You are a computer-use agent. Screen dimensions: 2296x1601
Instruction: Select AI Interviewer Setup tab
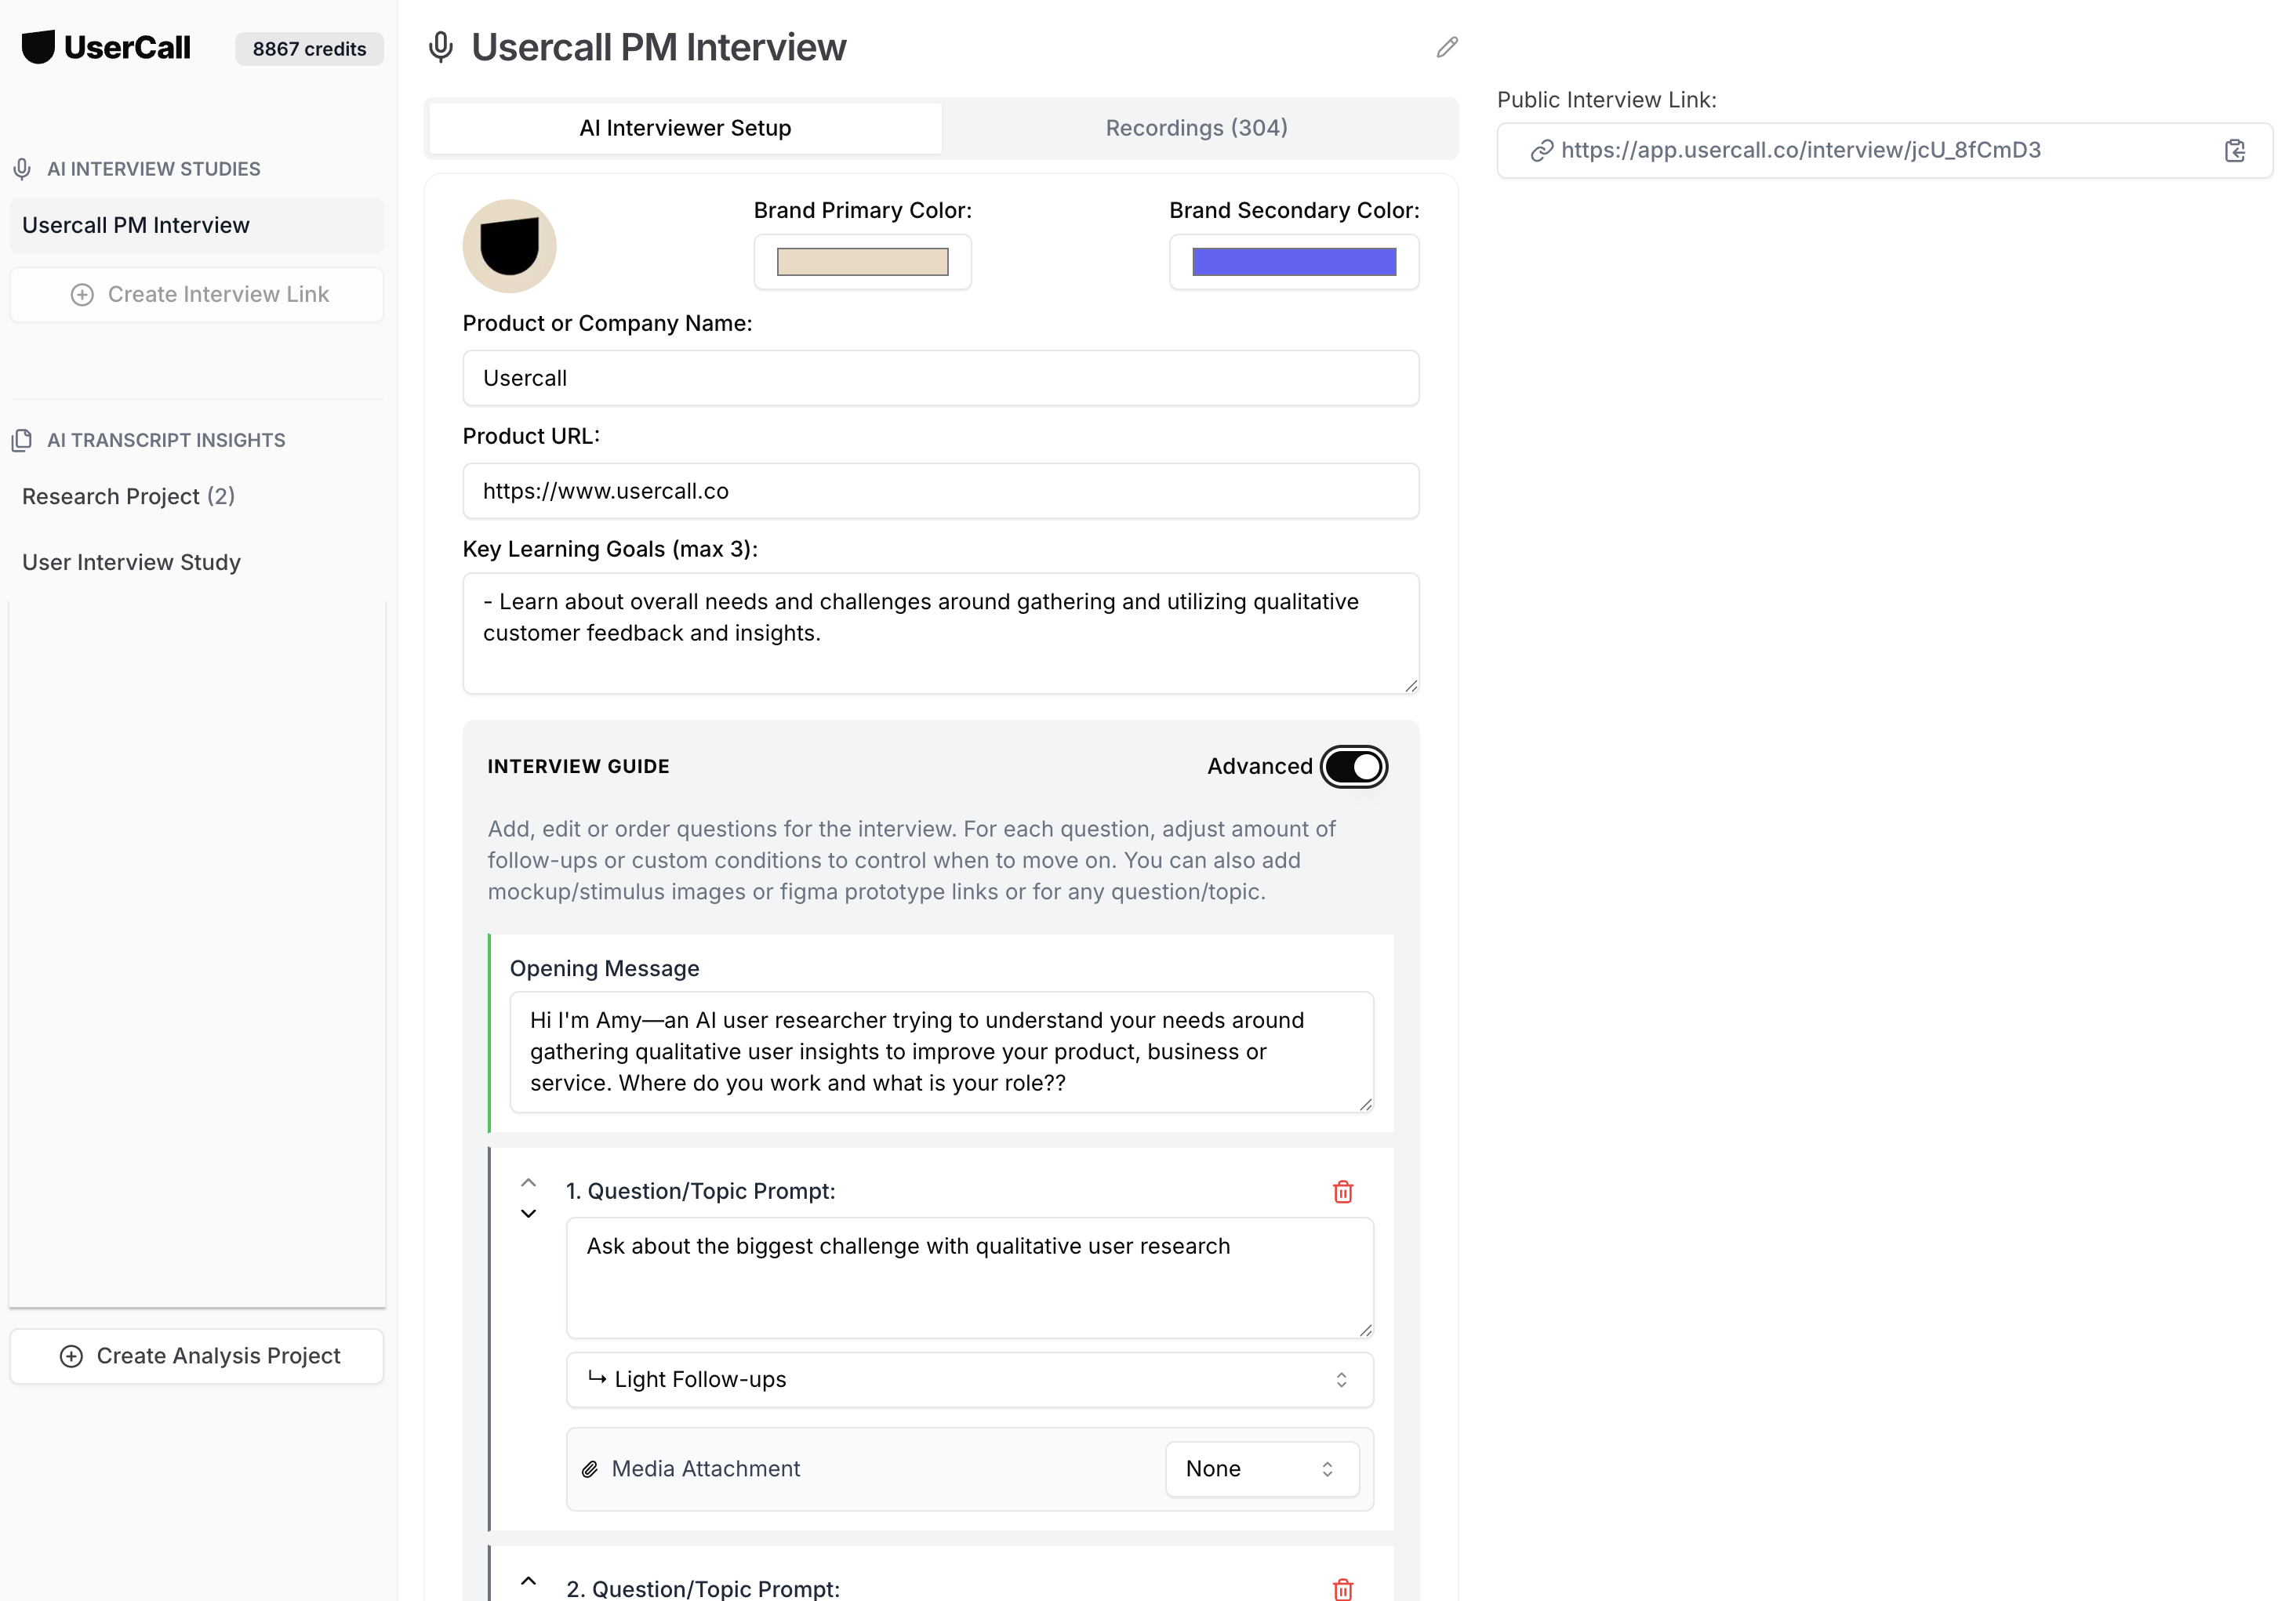click(685, 128)
